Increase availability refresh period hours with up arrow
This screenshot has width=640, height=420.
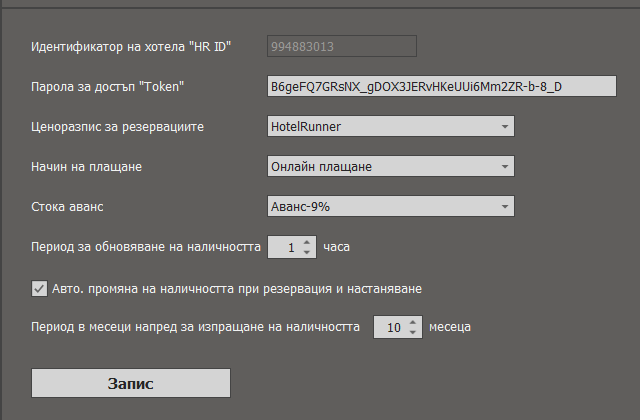[x=307, y=241]
